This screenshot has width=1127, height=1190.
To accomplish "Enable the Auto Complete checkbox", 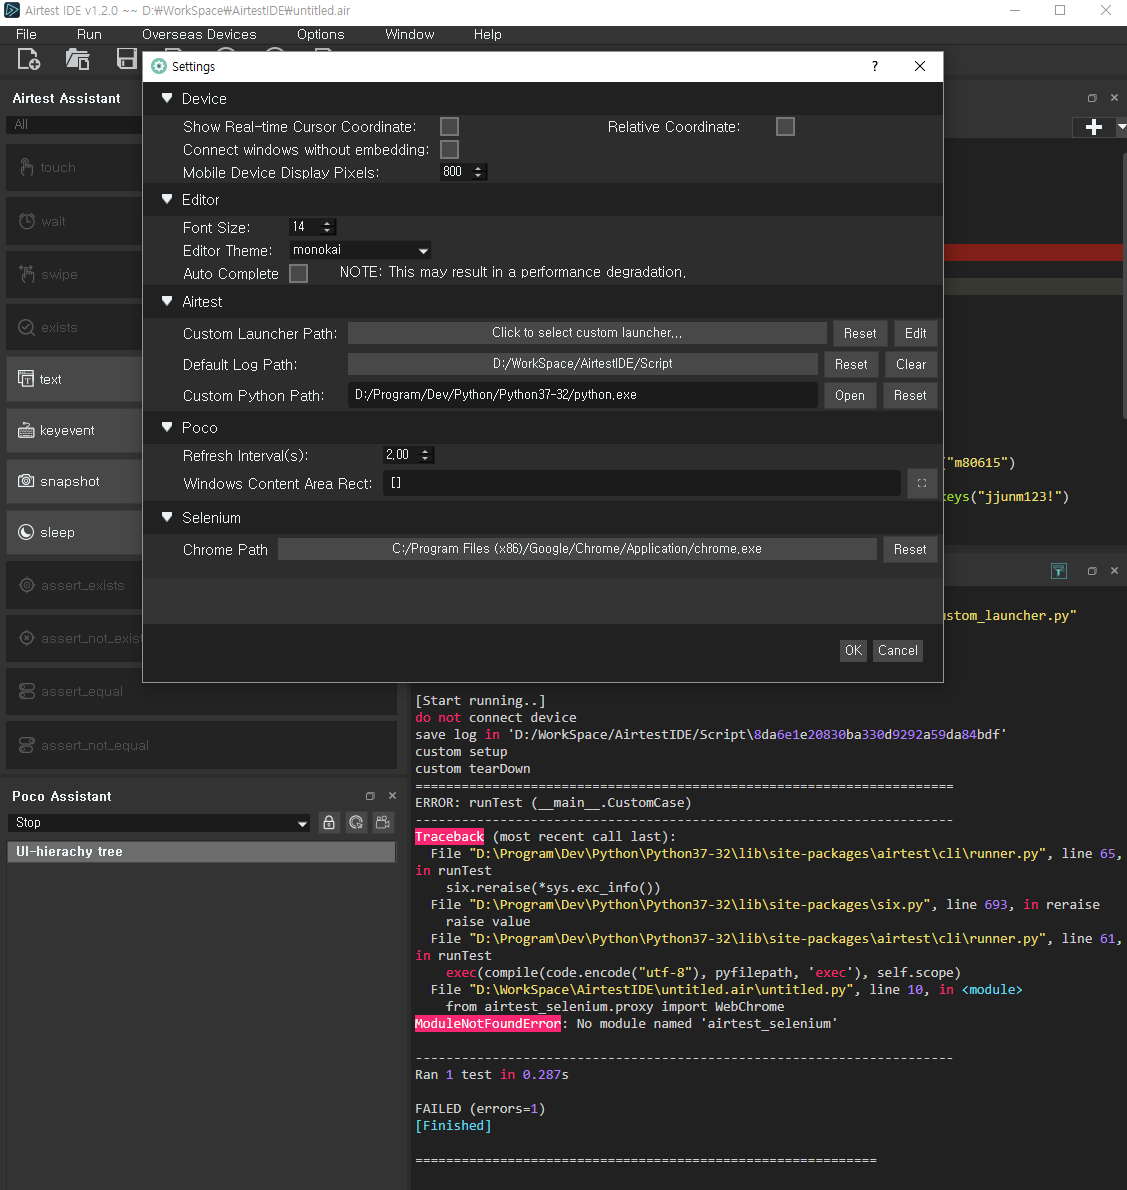I will (x=298, y=273).
